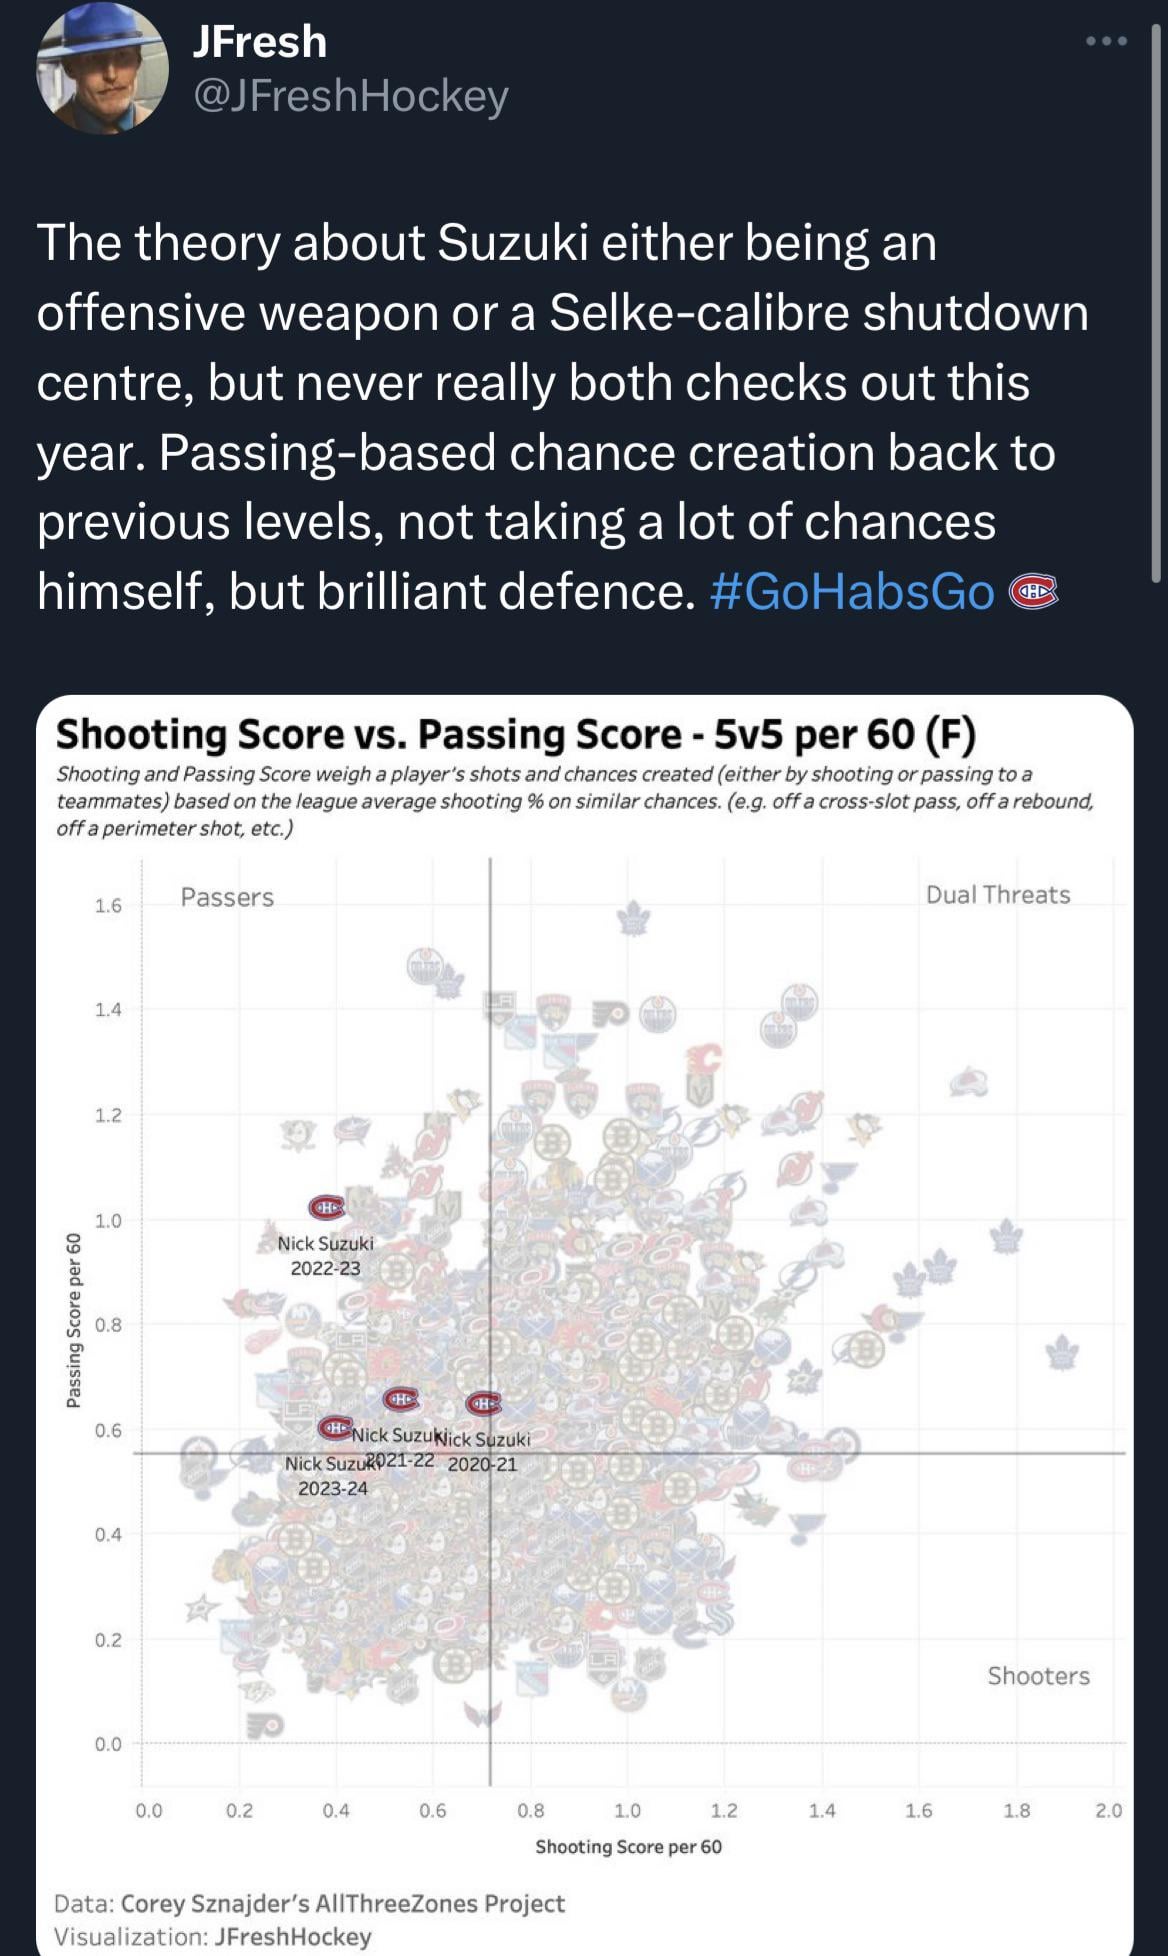Image resolution: width=1168 pixels, height=1956 pixels.
Task: Select the Canadiens marker above Suzuki 2020-21 label
Action: point(484,1404)
